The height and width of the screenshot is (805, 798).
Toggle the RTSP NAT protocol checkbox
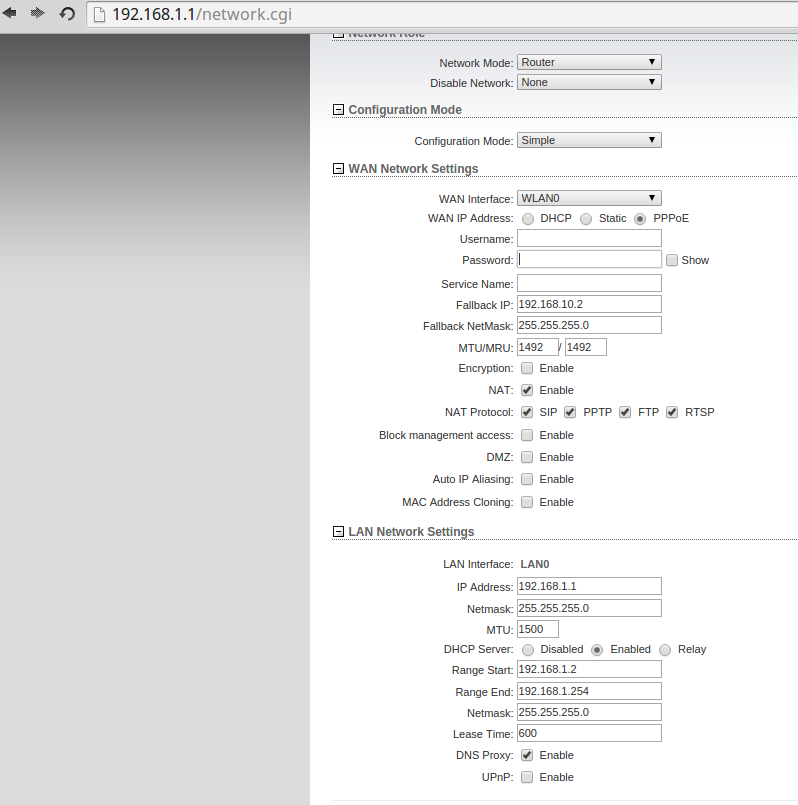tap(672, 412)
